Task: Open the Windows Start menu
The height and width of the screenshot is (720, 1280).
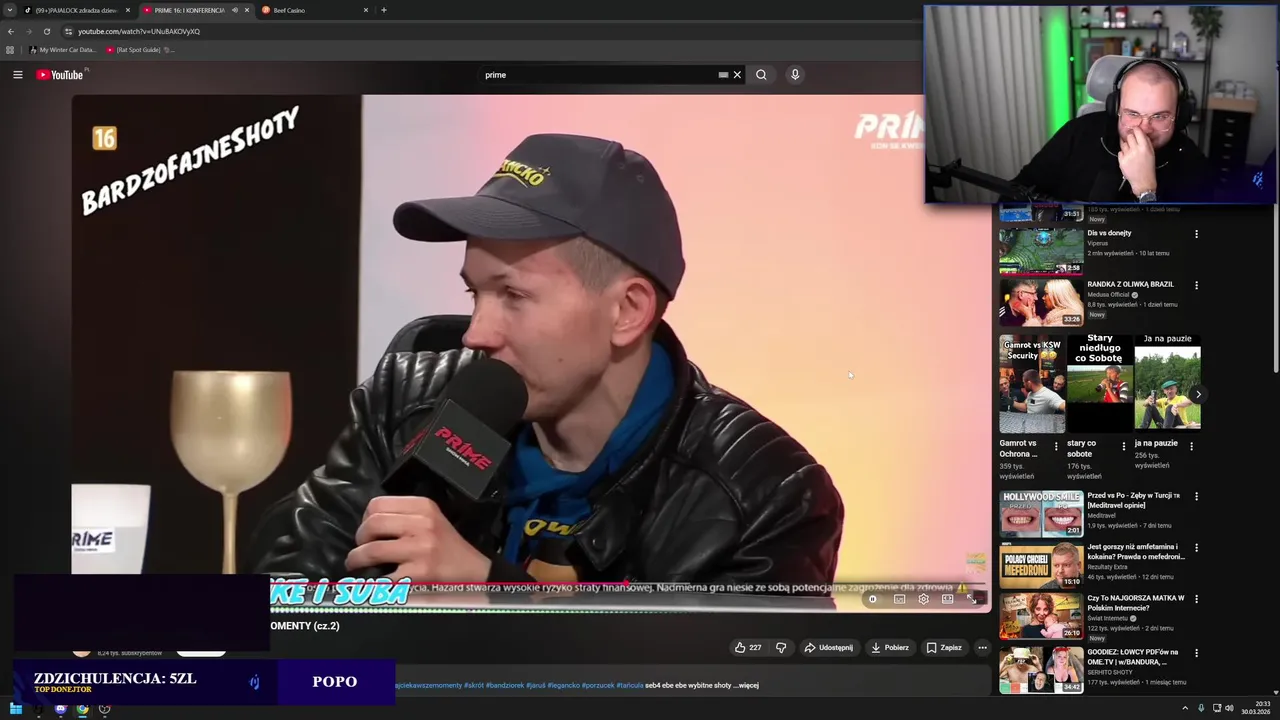Action: pyautogui.click(x=15, y=709)
